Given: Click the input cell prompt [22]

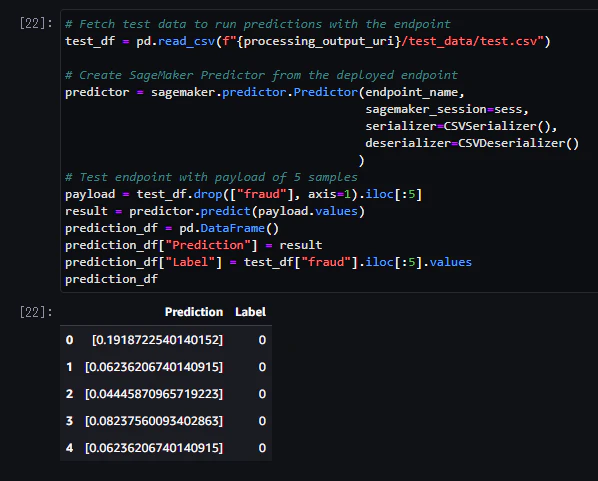Looking at the screenshot, I should tap(36, 24).
